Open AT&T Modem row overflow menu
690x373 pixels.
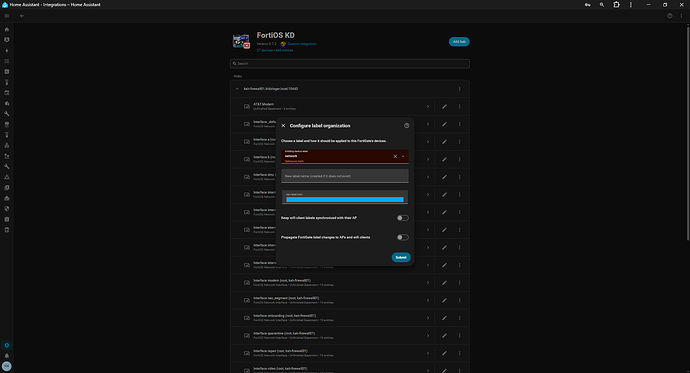[x=459, y=106]
